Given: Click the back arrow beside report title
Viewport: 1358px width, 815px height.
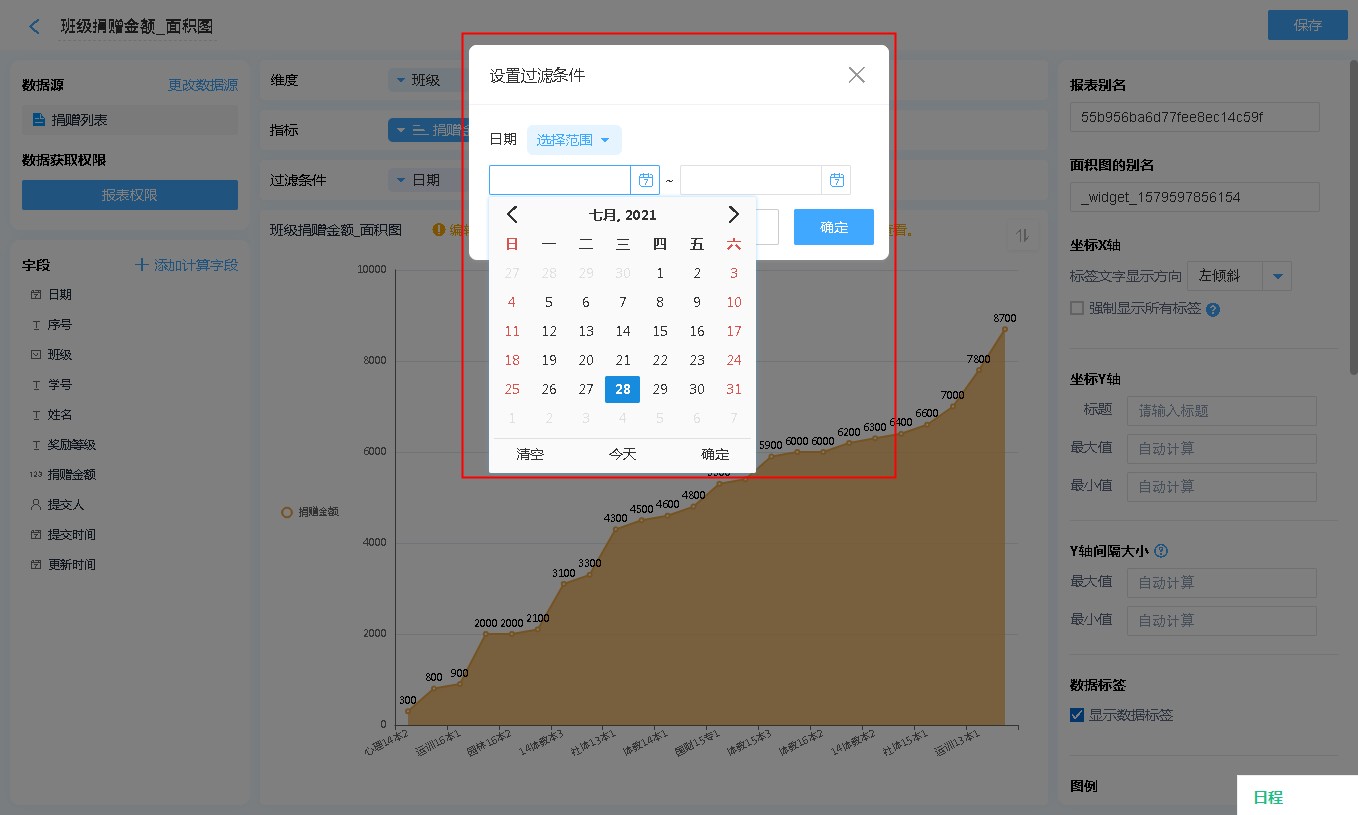Looking at the screenshot, I should point(35,26).
